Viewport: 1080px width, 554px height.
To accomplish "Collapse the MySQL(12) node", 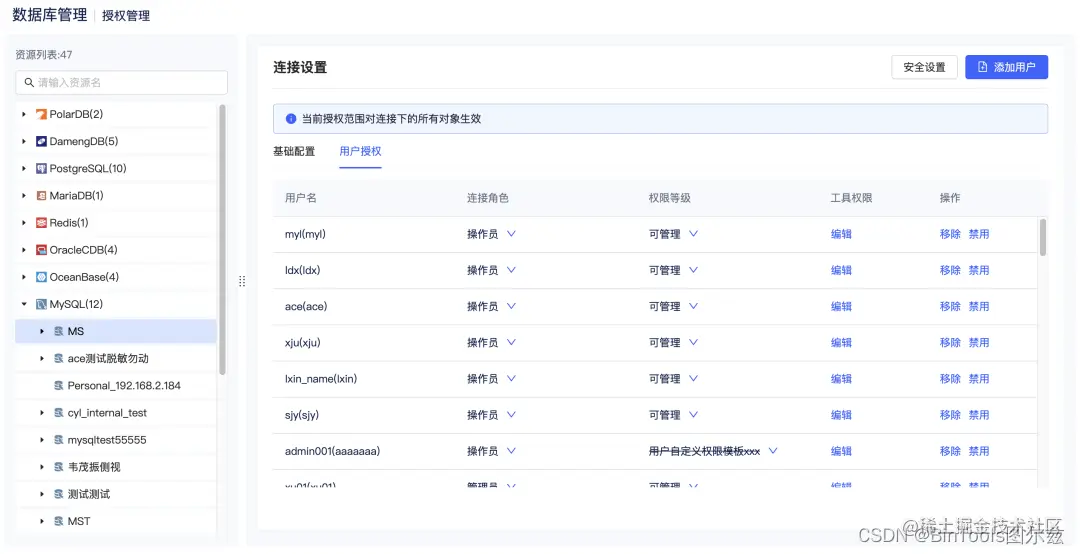I will [x=24, y=304].
